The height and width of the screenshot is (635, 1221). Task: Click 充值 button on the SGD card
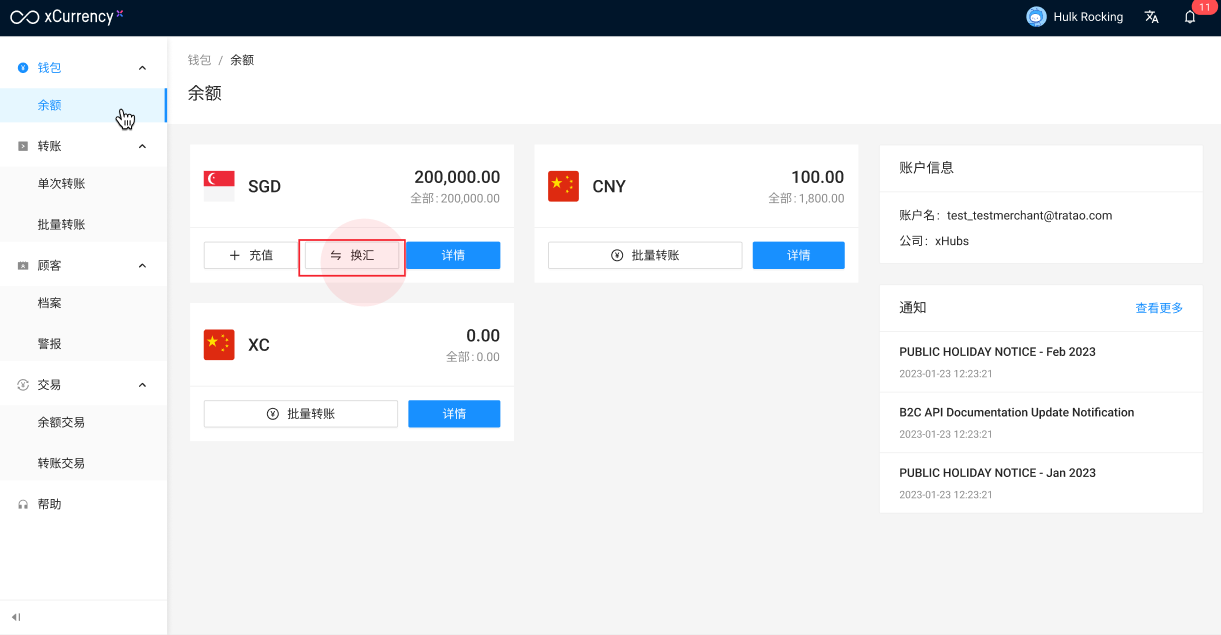tap(251, 255)
